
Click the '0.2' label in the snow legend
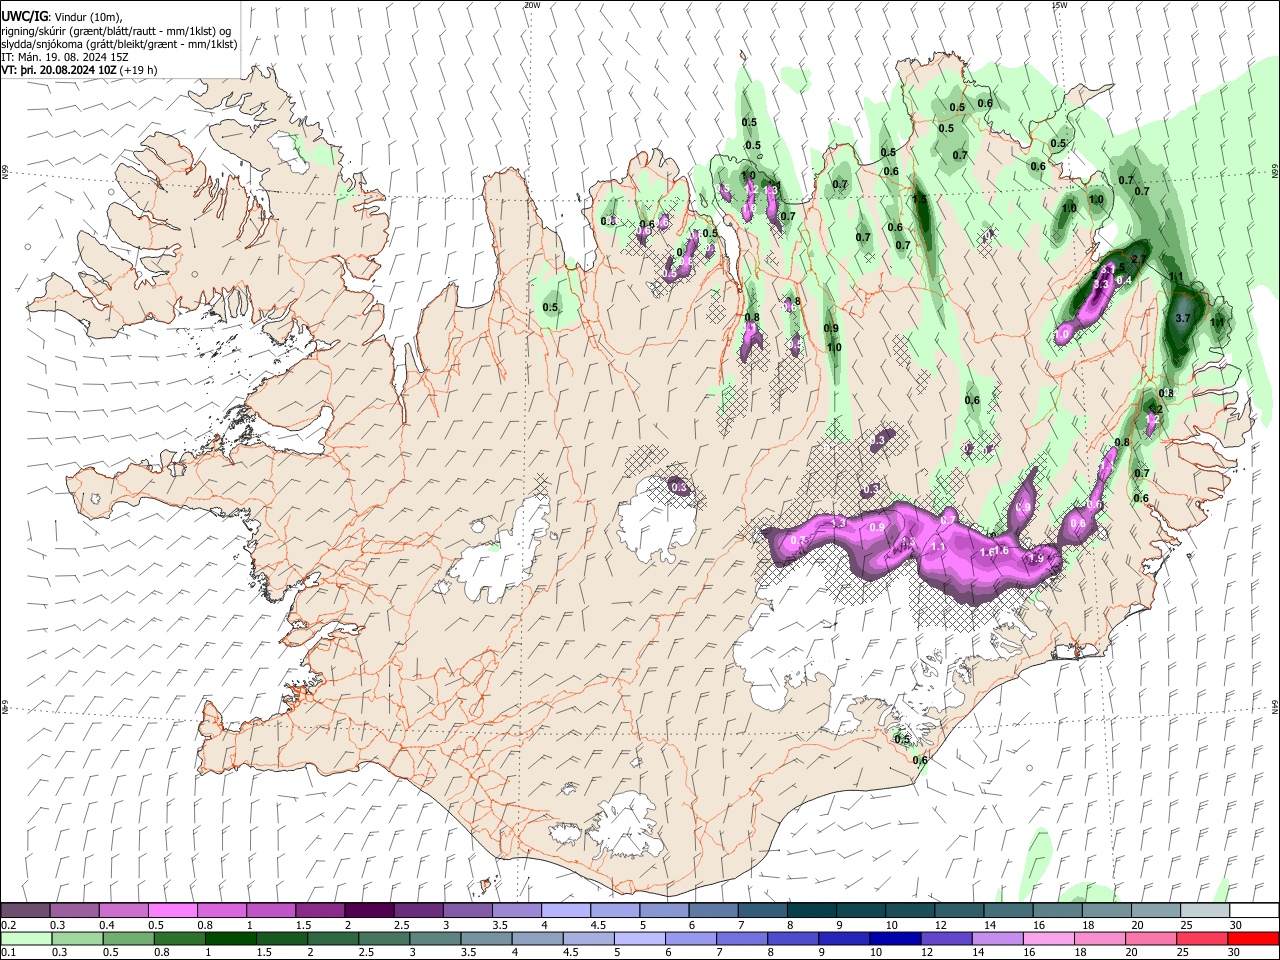click(8, 925)
